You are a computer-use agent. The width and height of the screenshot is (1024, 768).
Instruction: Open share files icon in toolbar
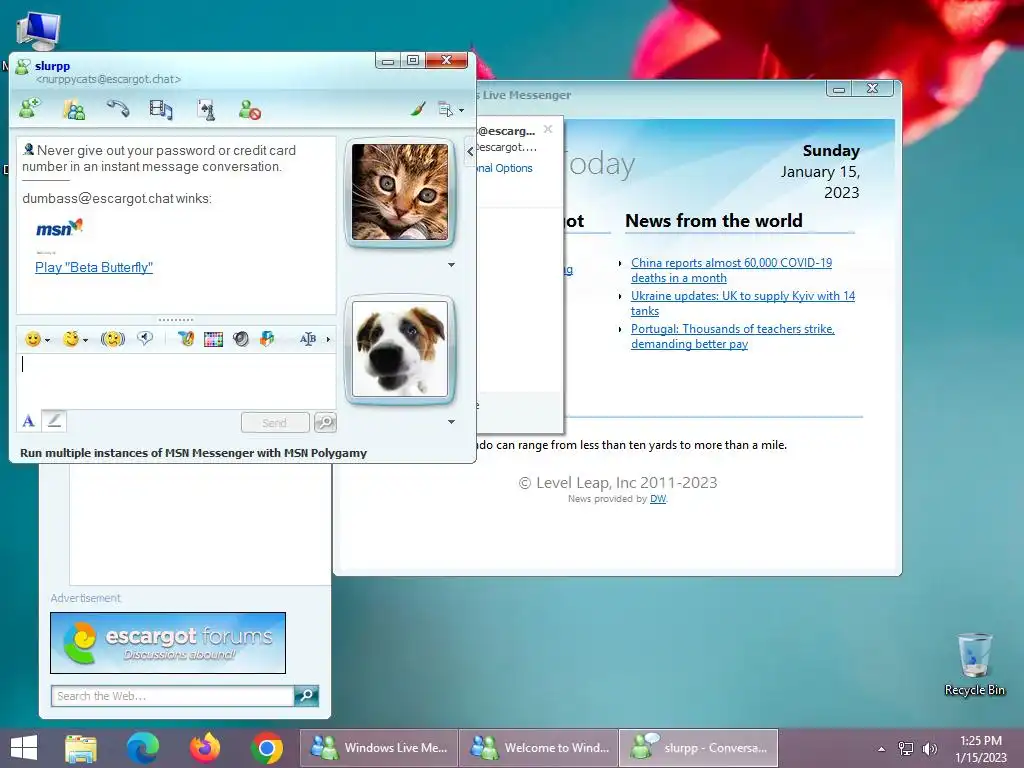(74, 109)
